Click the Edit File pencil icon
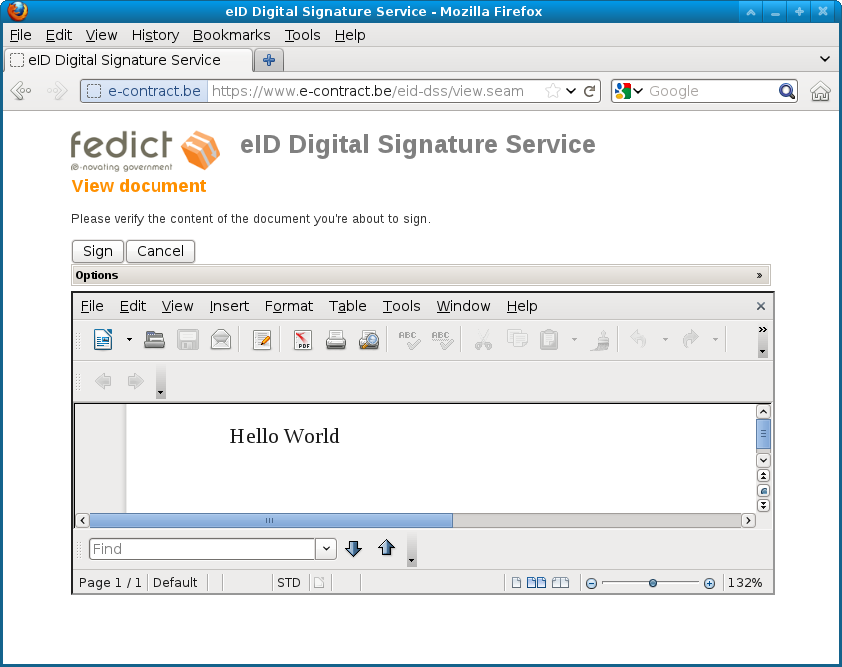 [x=262, y=340]
